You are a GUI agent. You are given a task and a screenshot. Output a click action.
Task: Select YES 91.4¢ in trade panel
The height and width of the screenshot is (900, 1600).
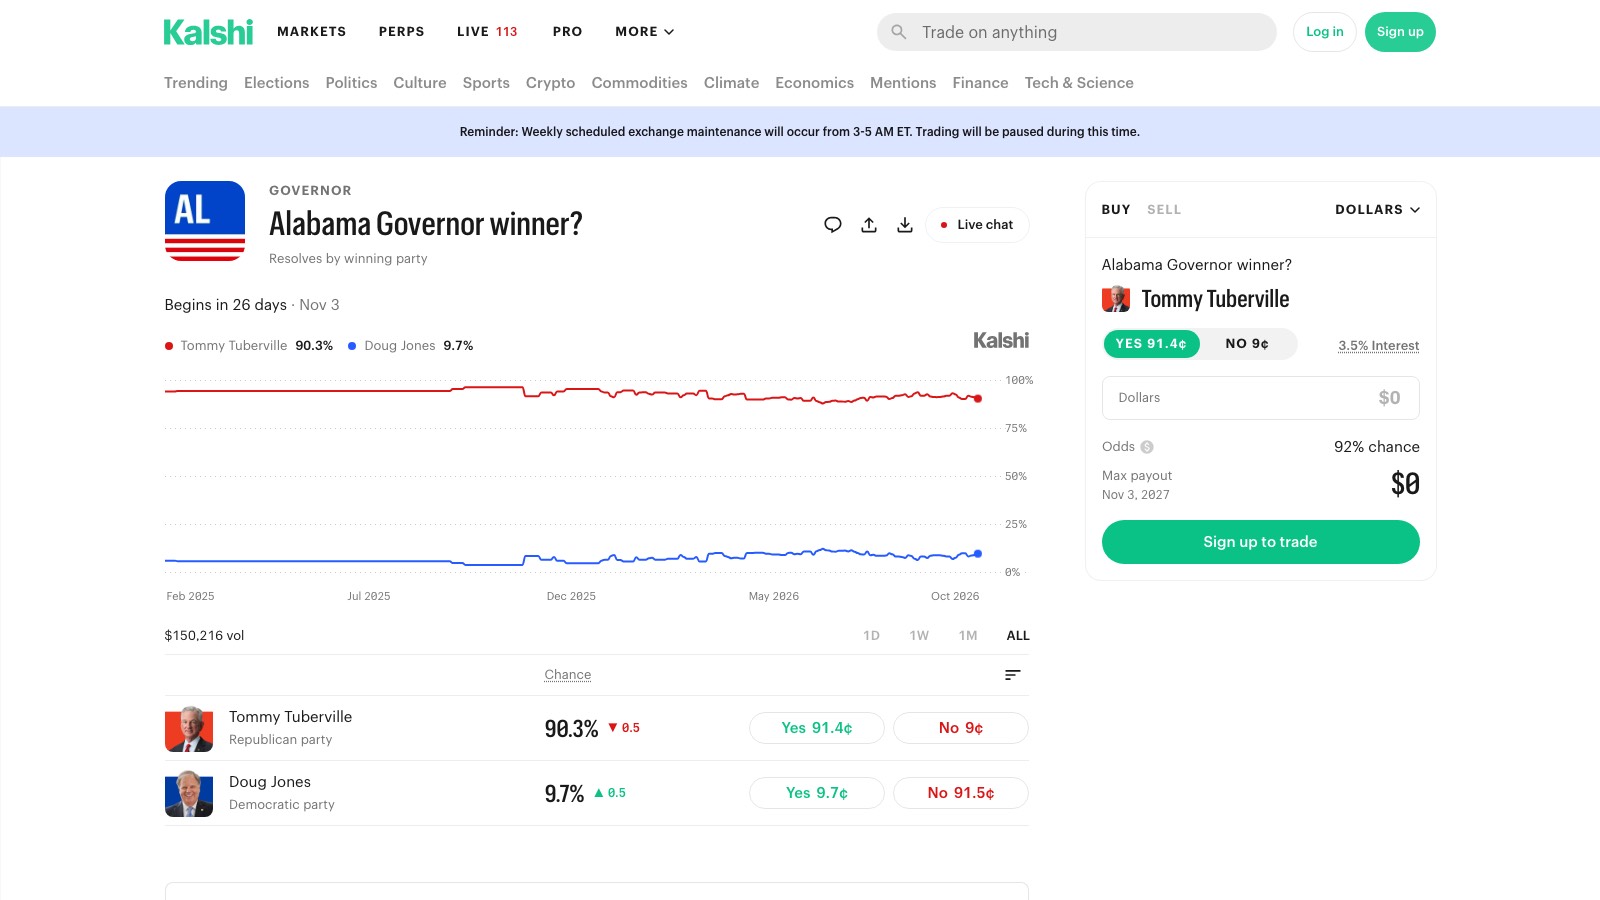(x=1151, y=344)
